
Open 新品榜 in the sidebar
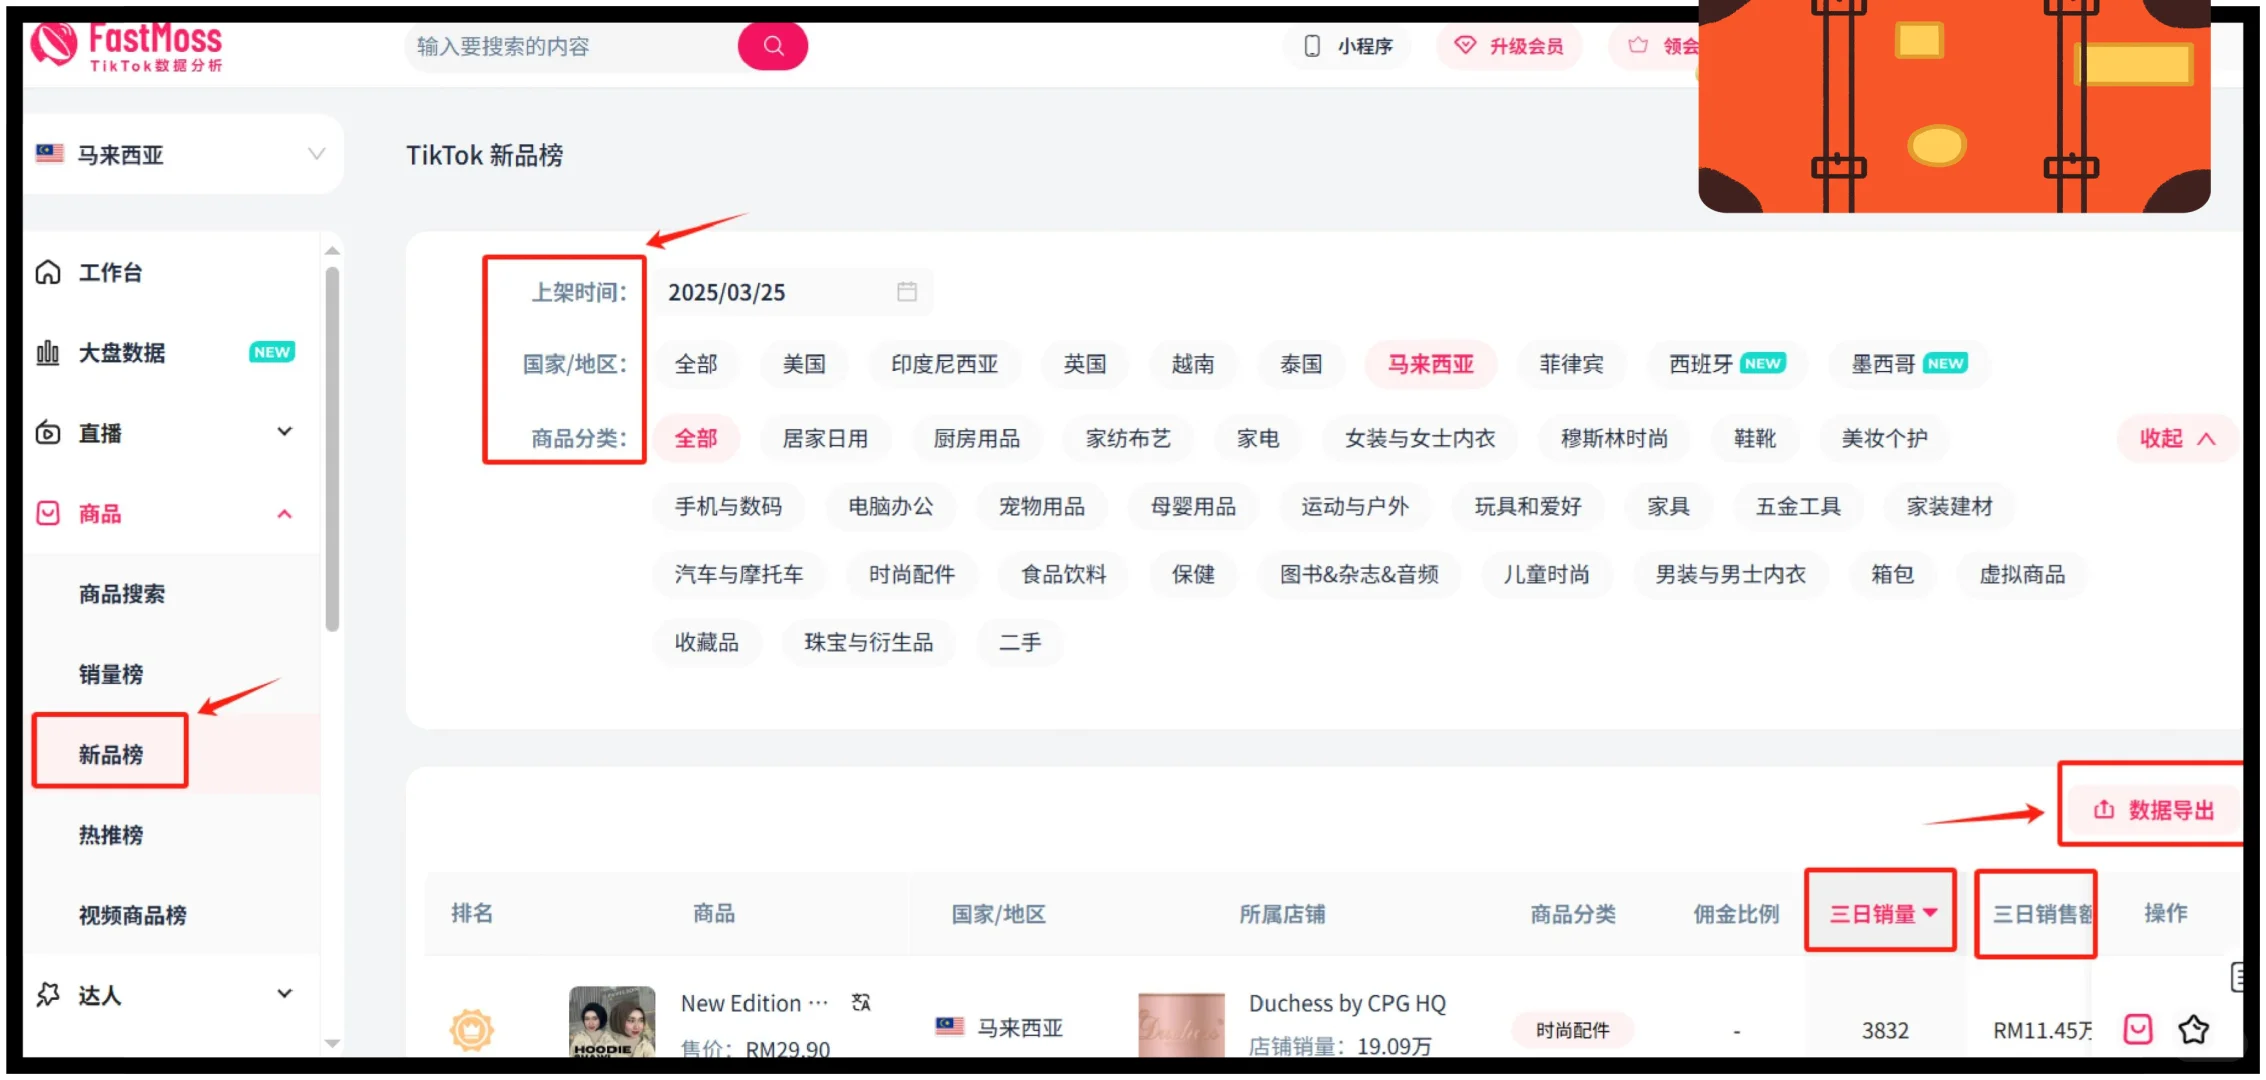click(x=111, y=754)
